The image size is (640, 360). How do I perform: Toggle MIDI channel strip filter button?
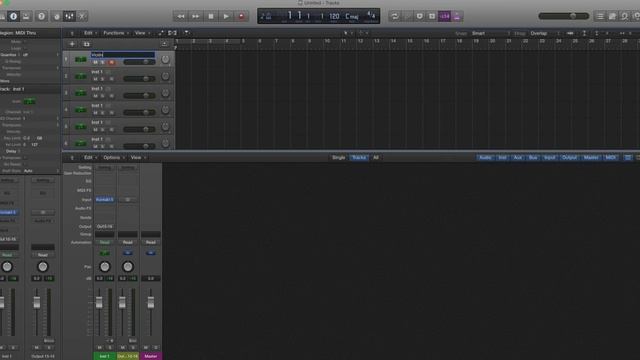[611, 158]
